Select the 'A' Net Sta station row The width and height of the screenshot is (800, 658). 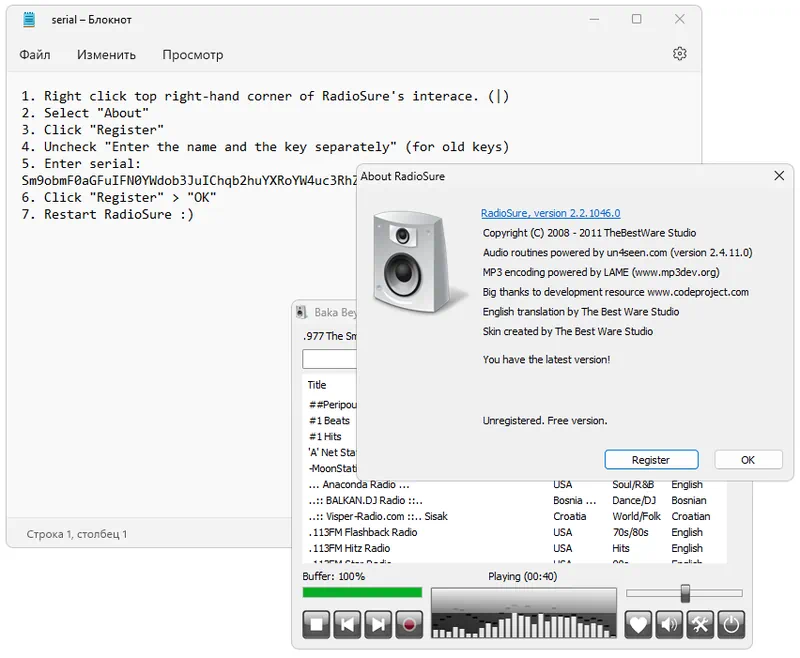pyautogui.click(x=332, y=452)
